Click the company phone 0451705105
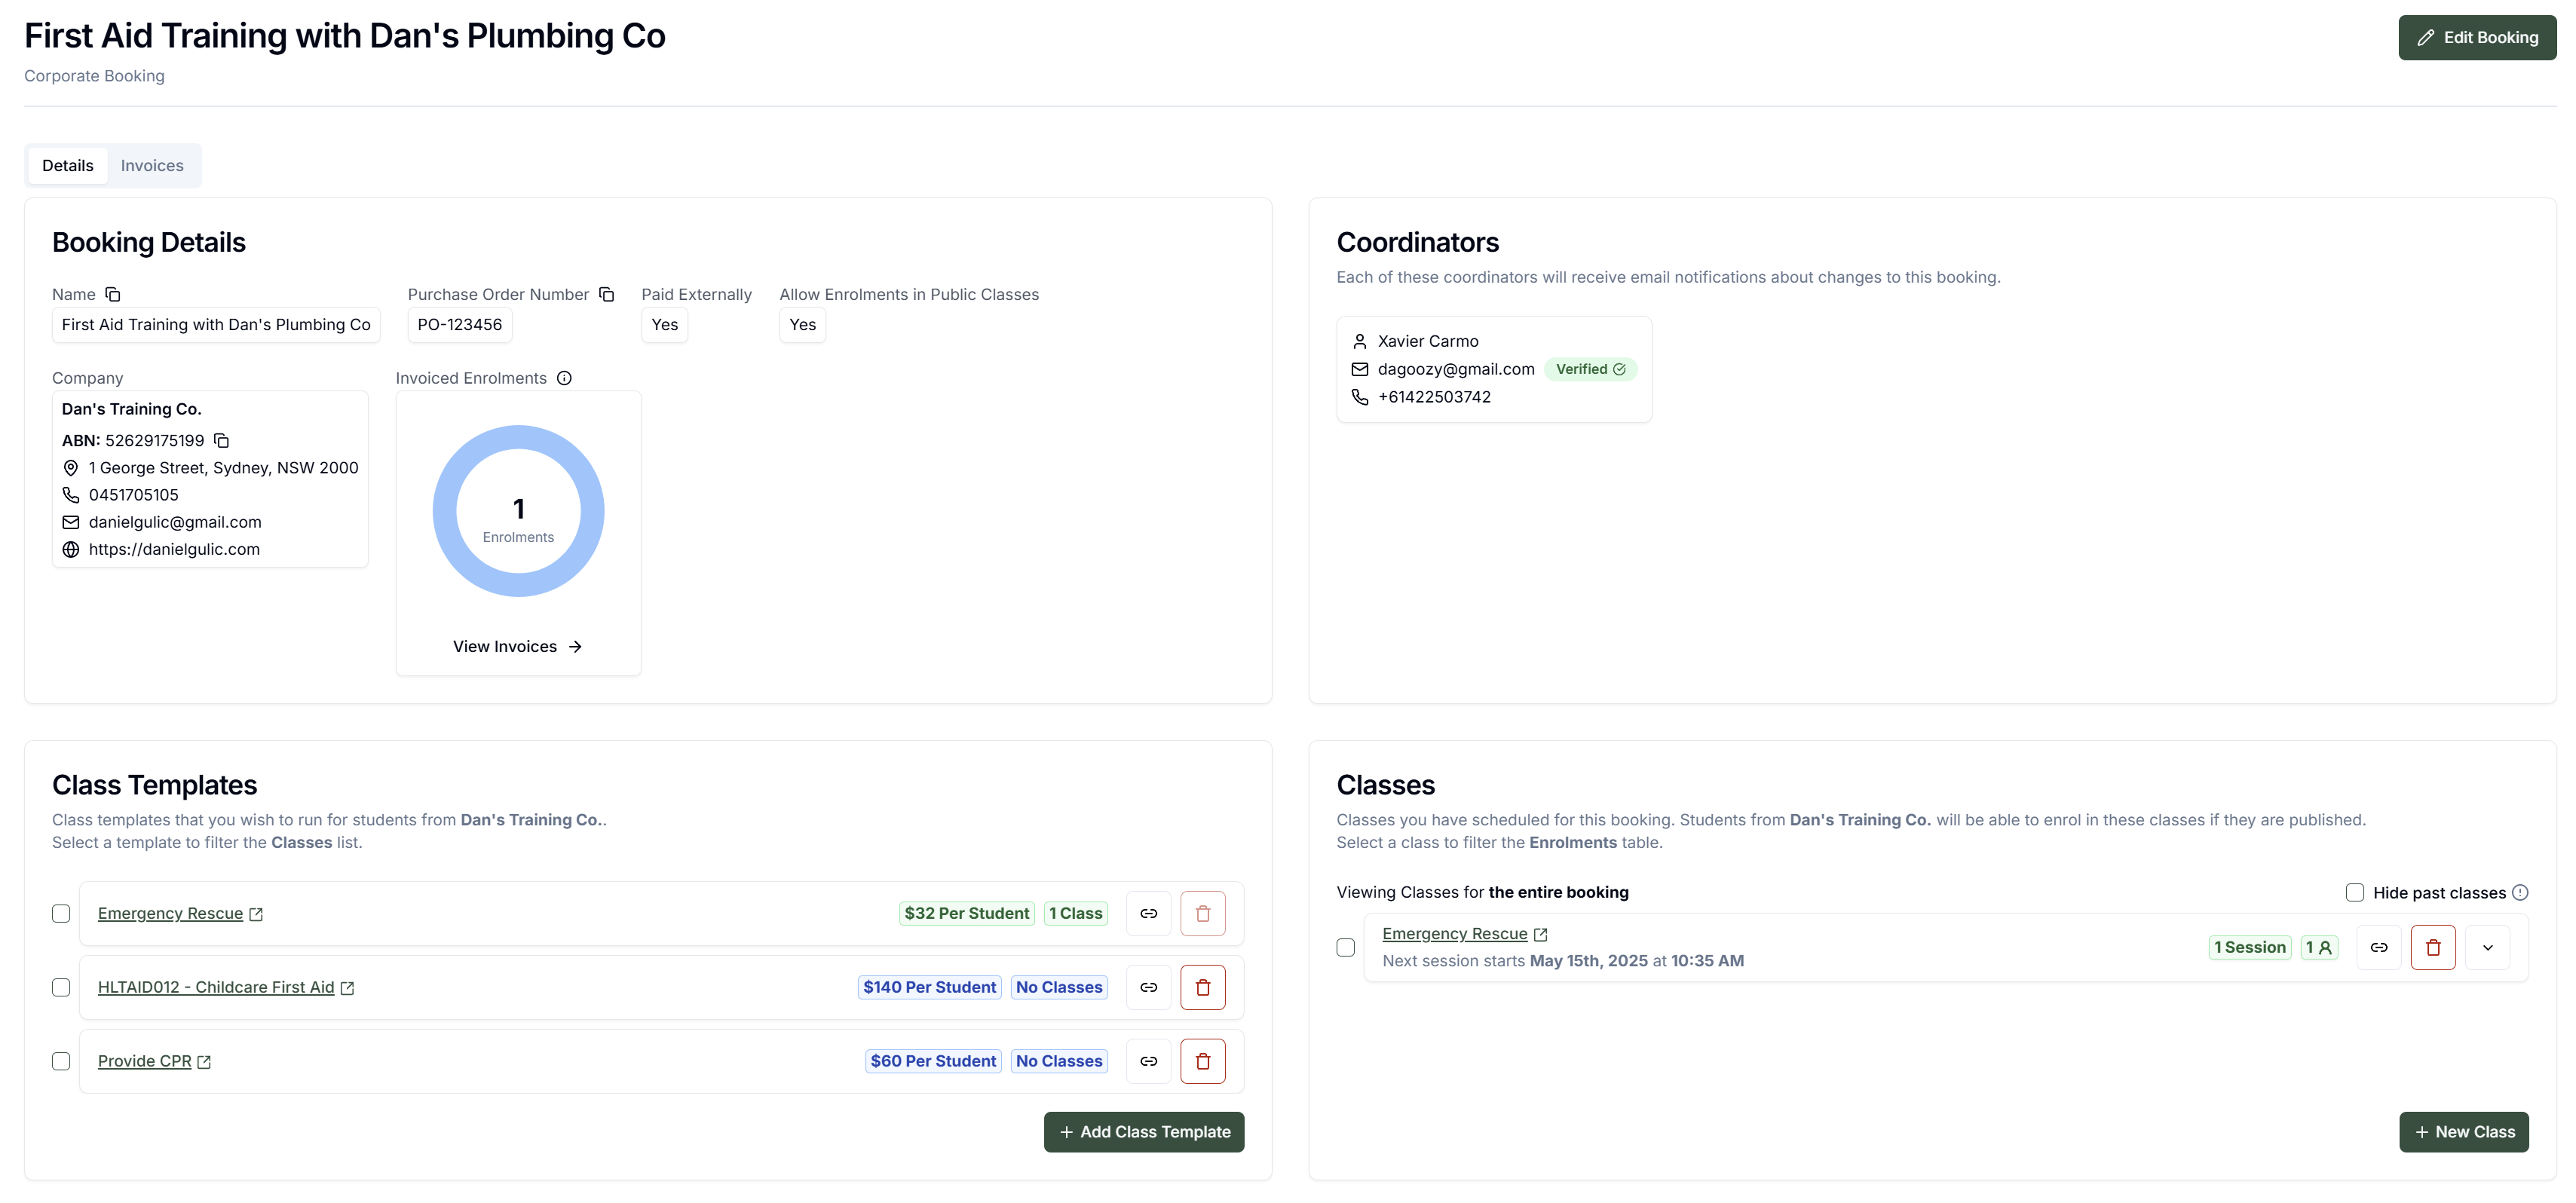The height and width of the screenshot is (1203, 2576). 134,495
